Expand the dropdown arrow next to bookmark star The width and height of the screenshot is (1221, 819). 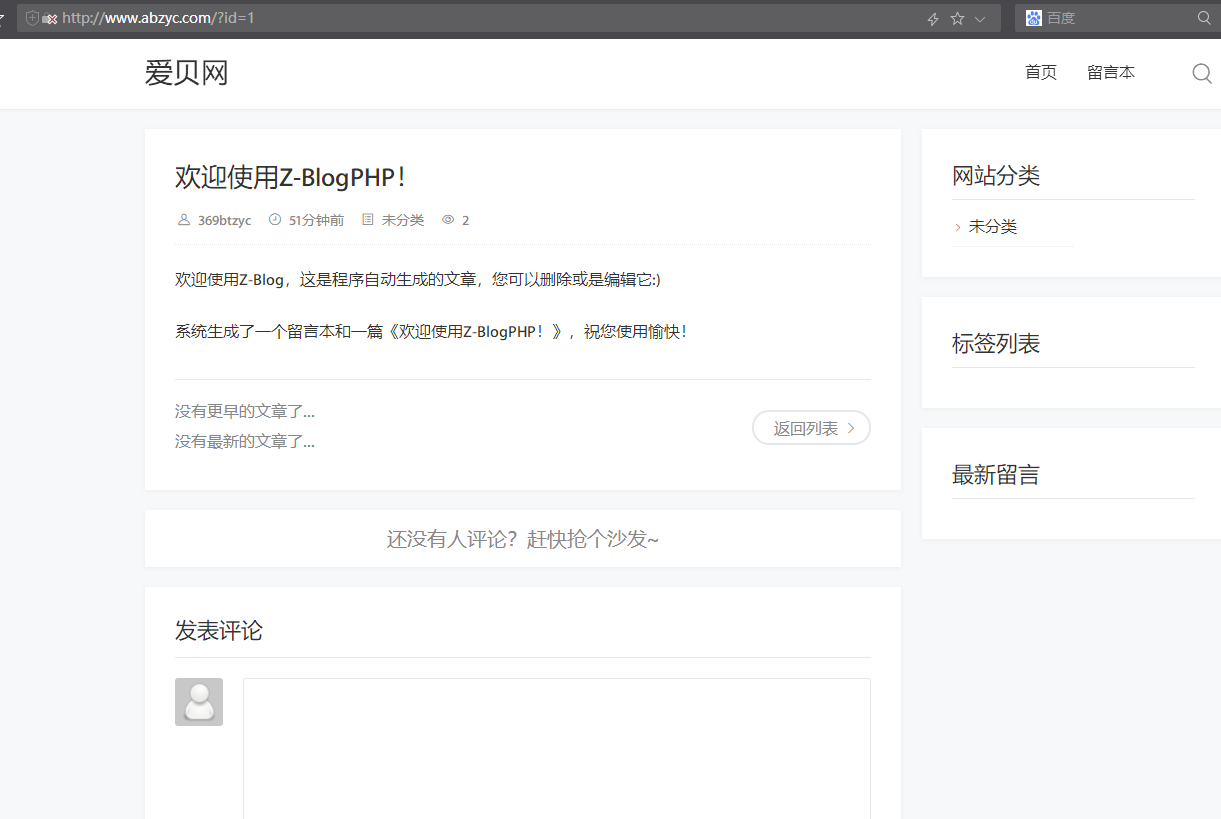(980, 19)
